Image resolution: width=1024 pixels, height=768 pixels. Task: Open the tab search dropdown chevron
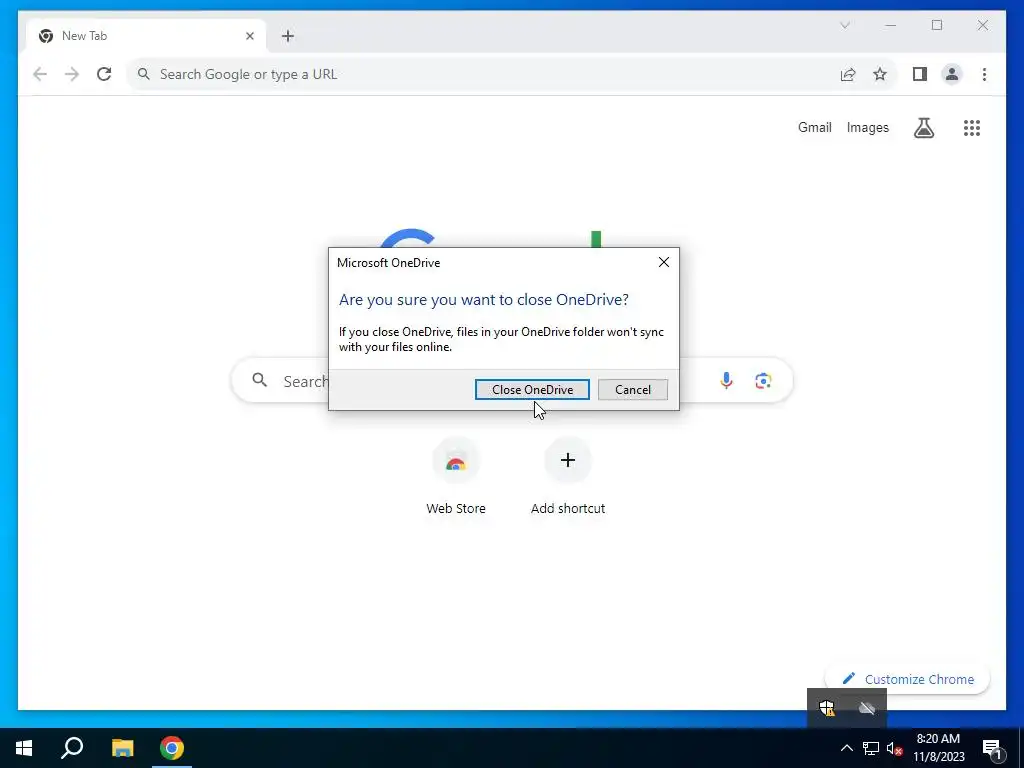tap(844, 25)
